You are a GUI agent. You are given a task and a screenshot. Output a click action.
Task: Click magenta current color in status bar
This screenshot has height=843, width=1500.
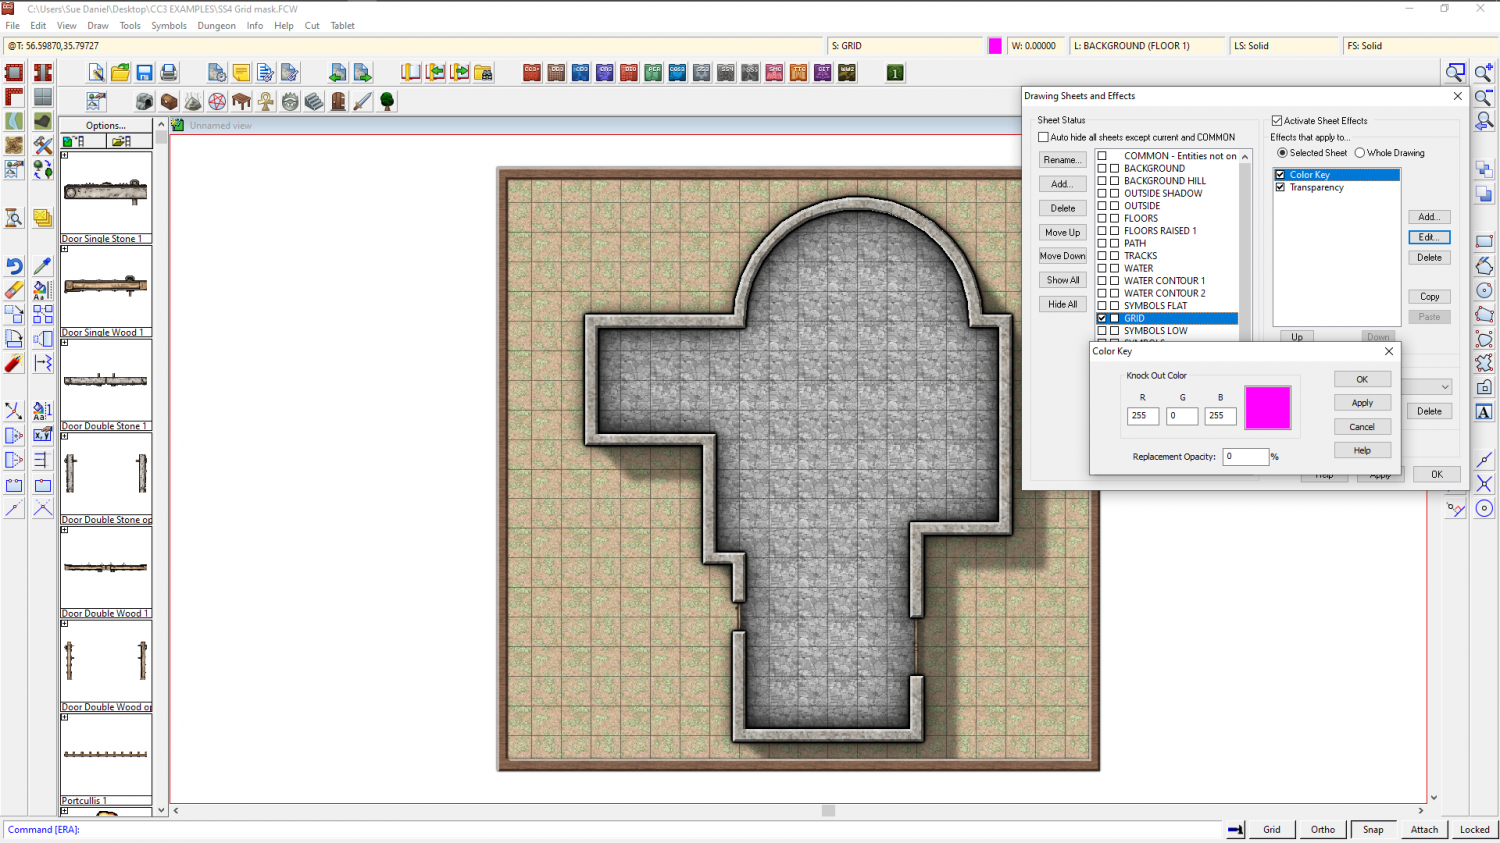click(995, 46)
